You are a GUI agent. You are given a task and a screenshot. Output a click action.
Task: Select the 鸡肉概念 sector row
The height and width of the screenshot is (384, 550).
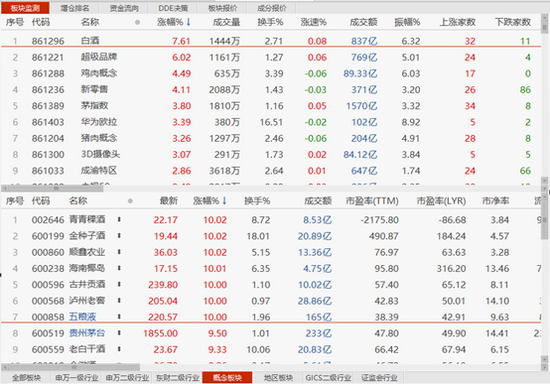pyautogui.click(x=271, y=73)
